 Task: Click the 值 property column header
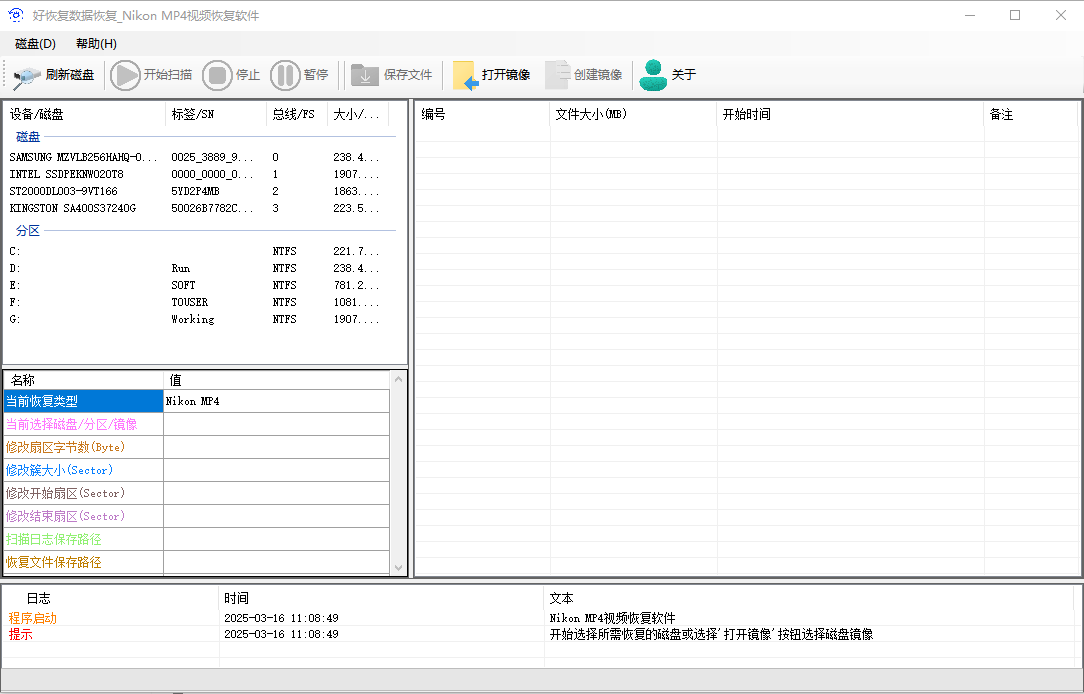277,380
